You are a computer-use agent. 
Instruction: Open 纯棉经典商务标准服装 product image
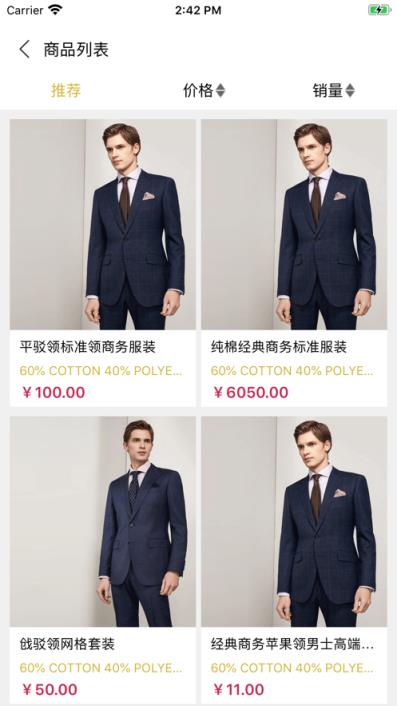pos(294,224)
